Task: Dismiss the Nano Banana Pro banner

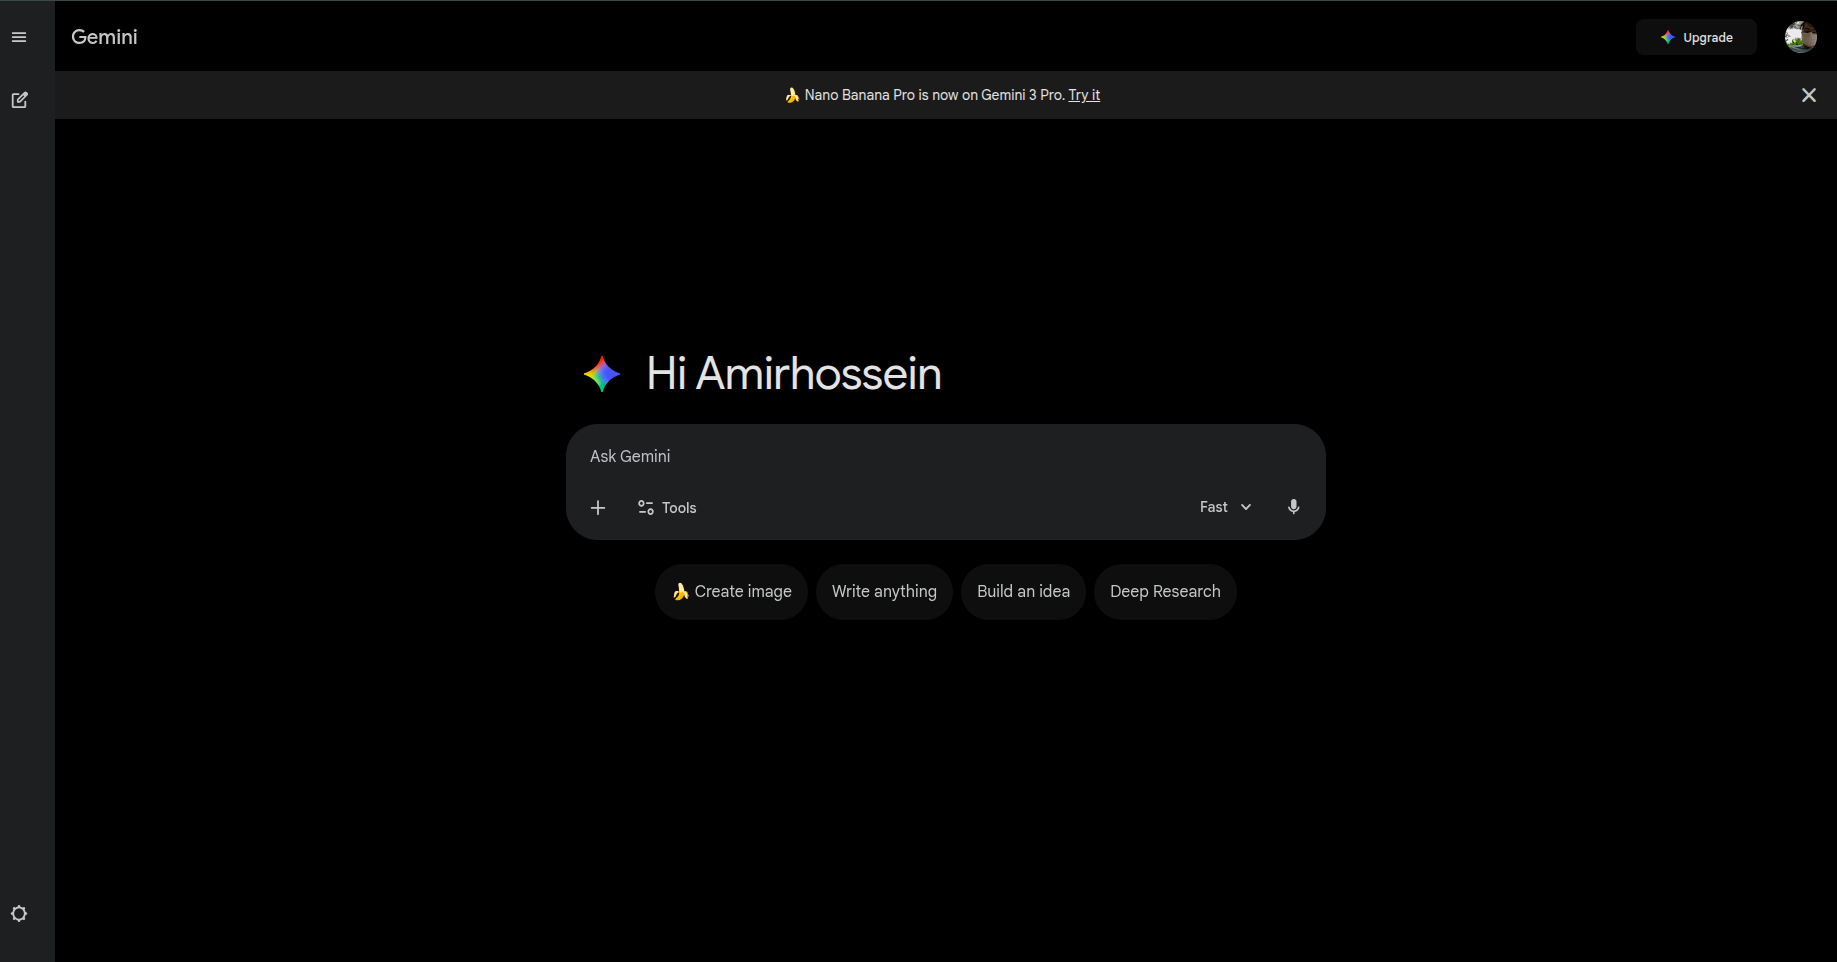Action: [1808, 95]
